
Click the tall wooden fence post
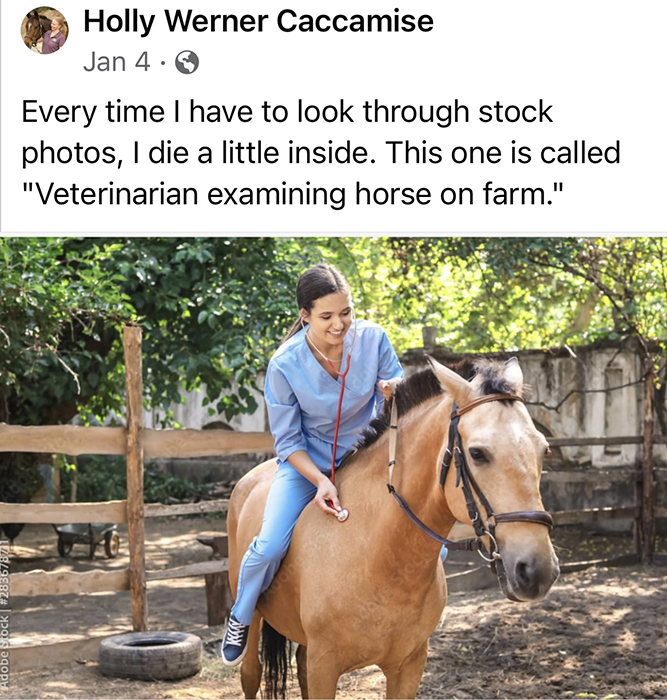[135, 478]
